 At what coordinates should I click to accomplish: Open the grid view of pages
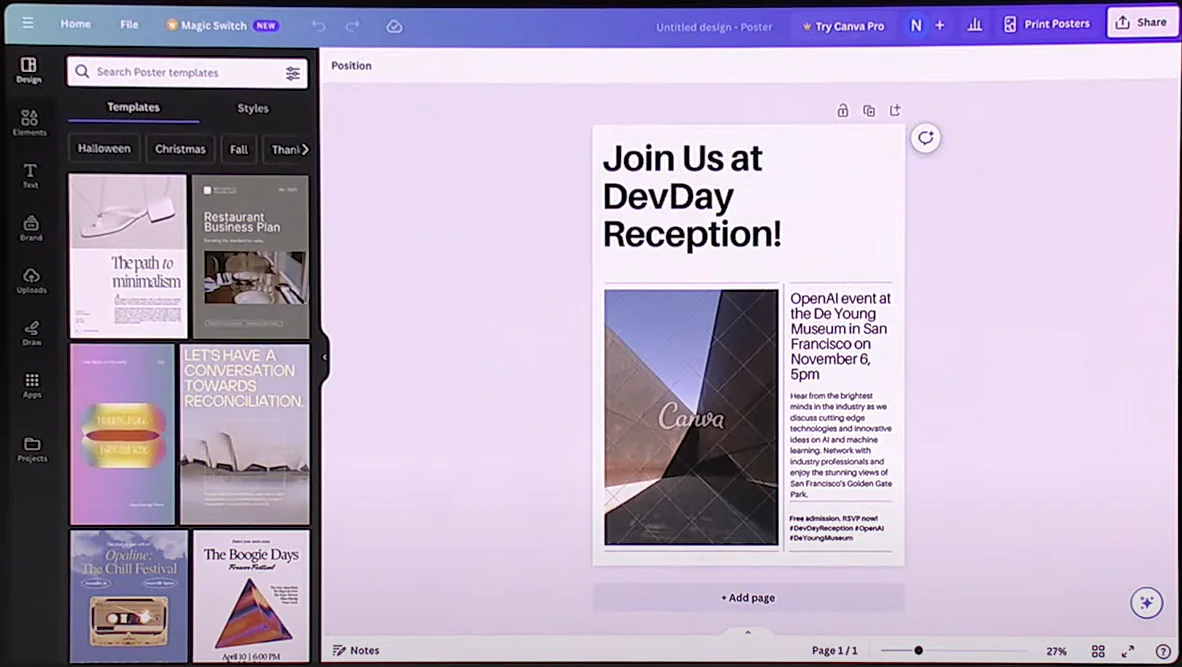click(x=1098, y=651)
